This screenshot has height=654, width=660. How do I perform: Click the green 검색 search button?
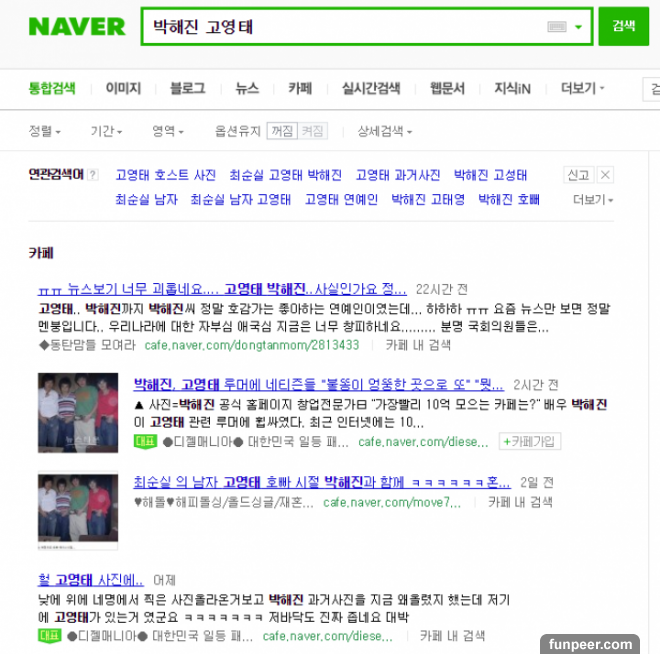pos(623,26)
